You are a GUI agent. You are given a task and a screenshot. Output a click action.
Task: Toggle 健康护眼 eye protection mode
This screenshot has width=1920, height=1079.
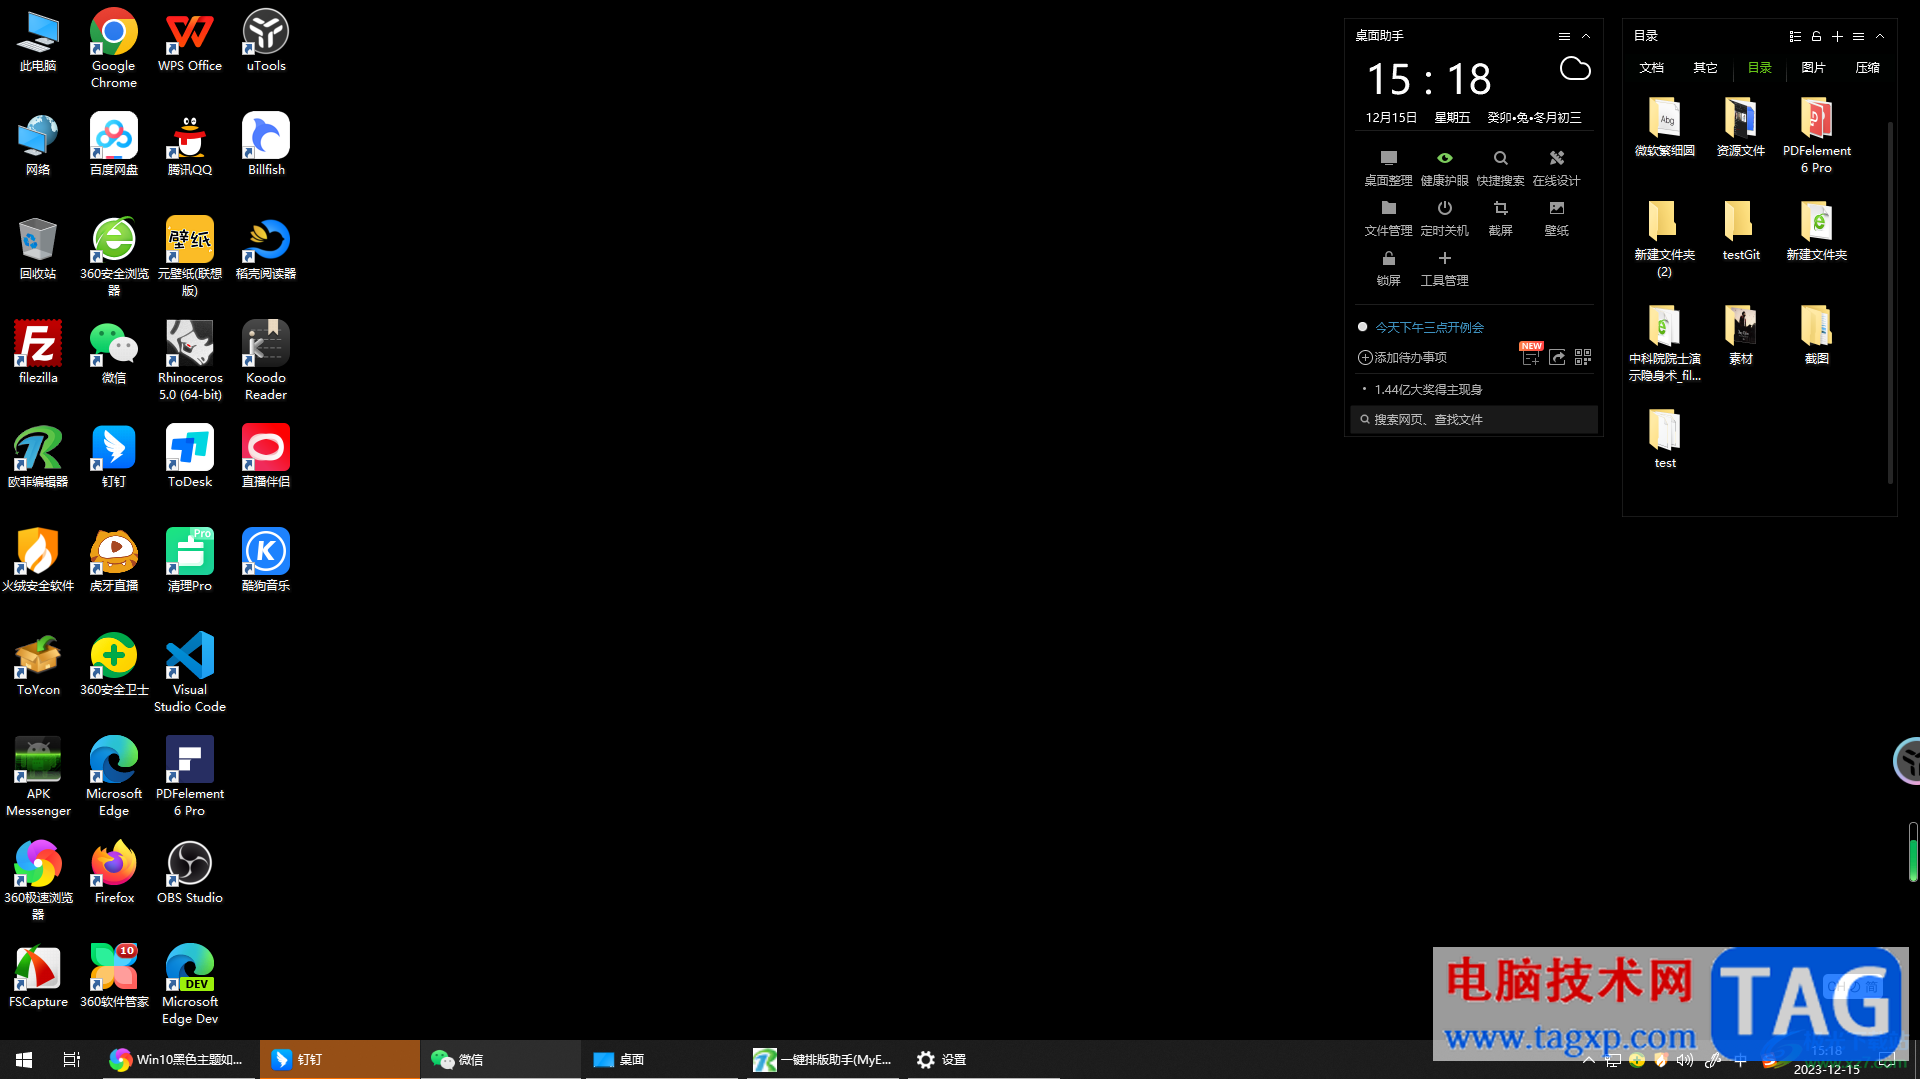click(x=1444, y=167)
